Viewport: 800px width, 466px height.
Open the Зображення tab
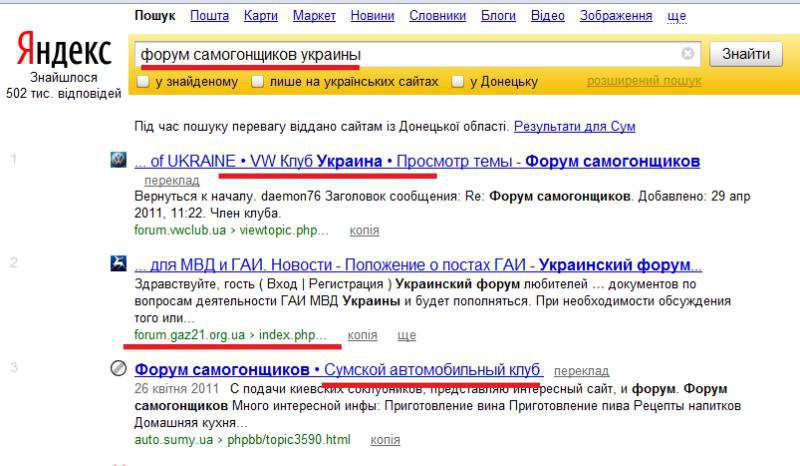tap(616, 16)
